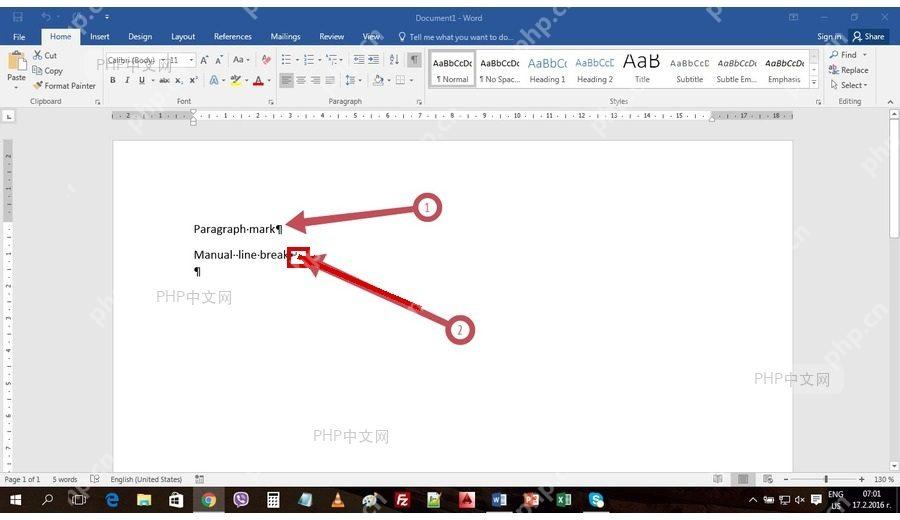Switch to the Insert tab
The width and height of the screenshot is (900, 520).
tap(99, 36)
